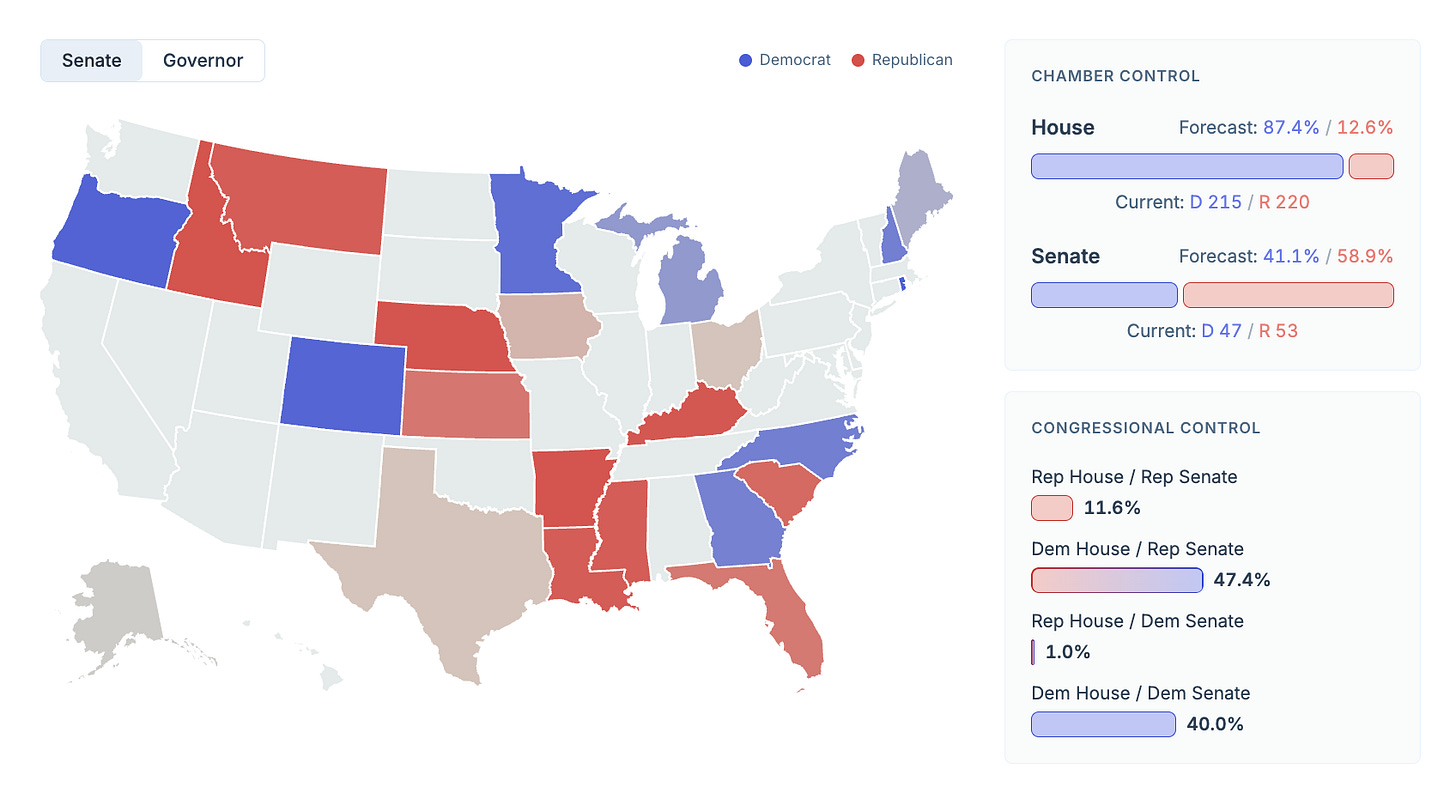Select the Senate tab
Screen dimensions: 1456x798
92,60
